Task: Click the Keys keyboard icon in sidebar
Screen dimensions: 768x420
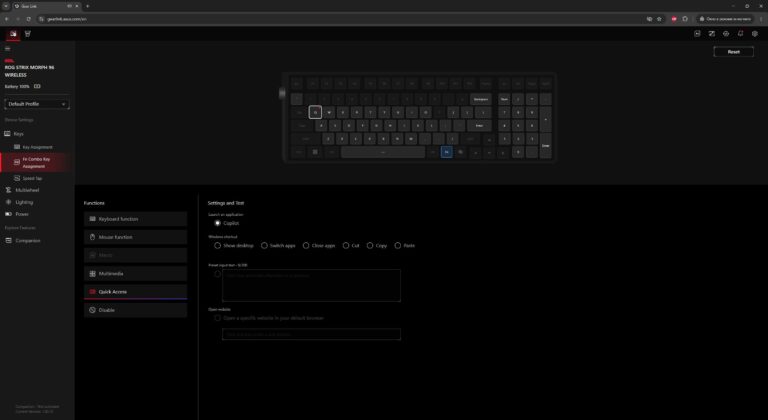Action: coord(7,134)
